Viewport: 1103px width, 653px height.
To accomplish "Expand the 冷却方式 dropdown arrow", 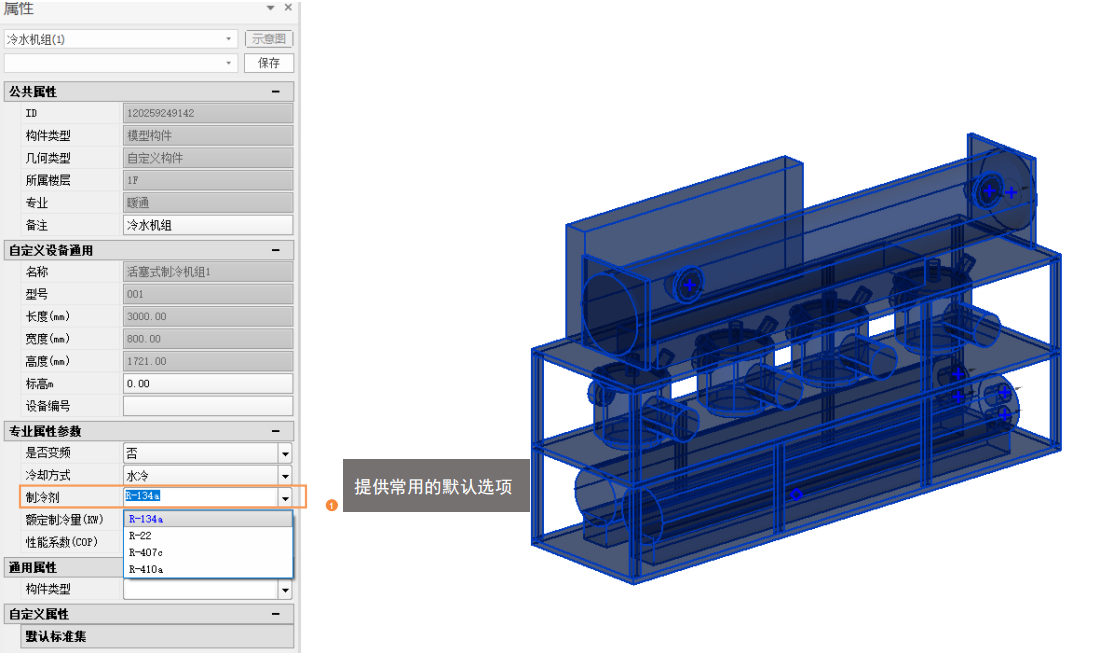I will 285,476.
